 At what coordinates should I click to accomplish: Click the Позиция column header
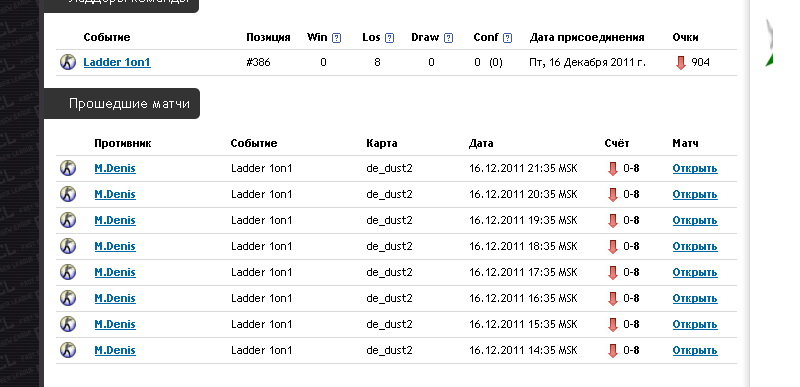click(x=268, y=37)
